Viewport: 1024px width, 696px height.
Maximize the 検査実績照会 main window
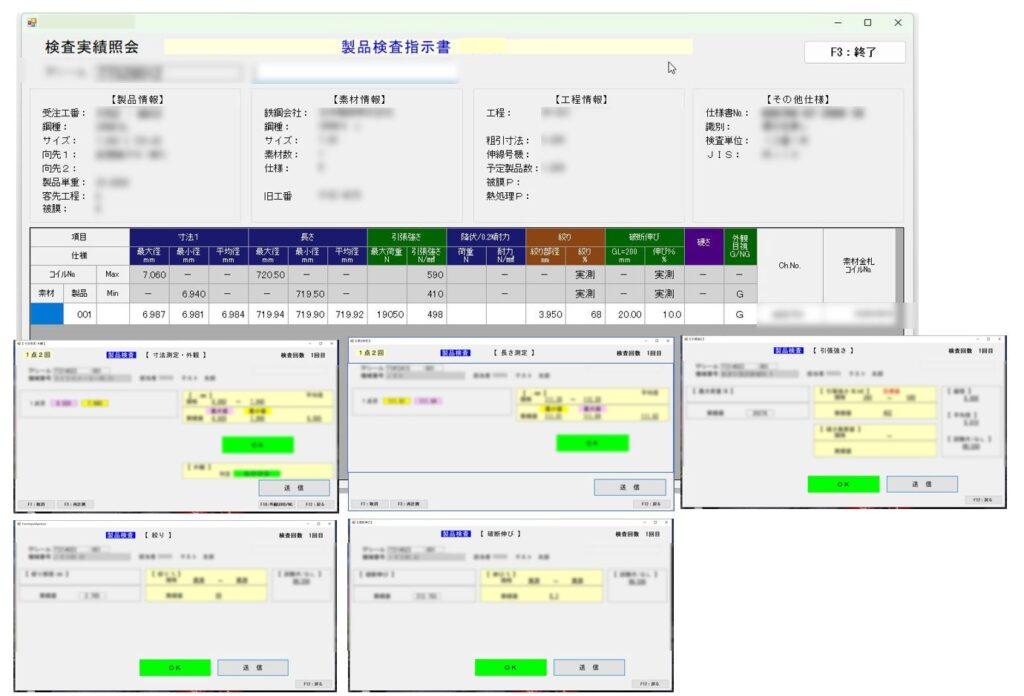pos(867,22)
